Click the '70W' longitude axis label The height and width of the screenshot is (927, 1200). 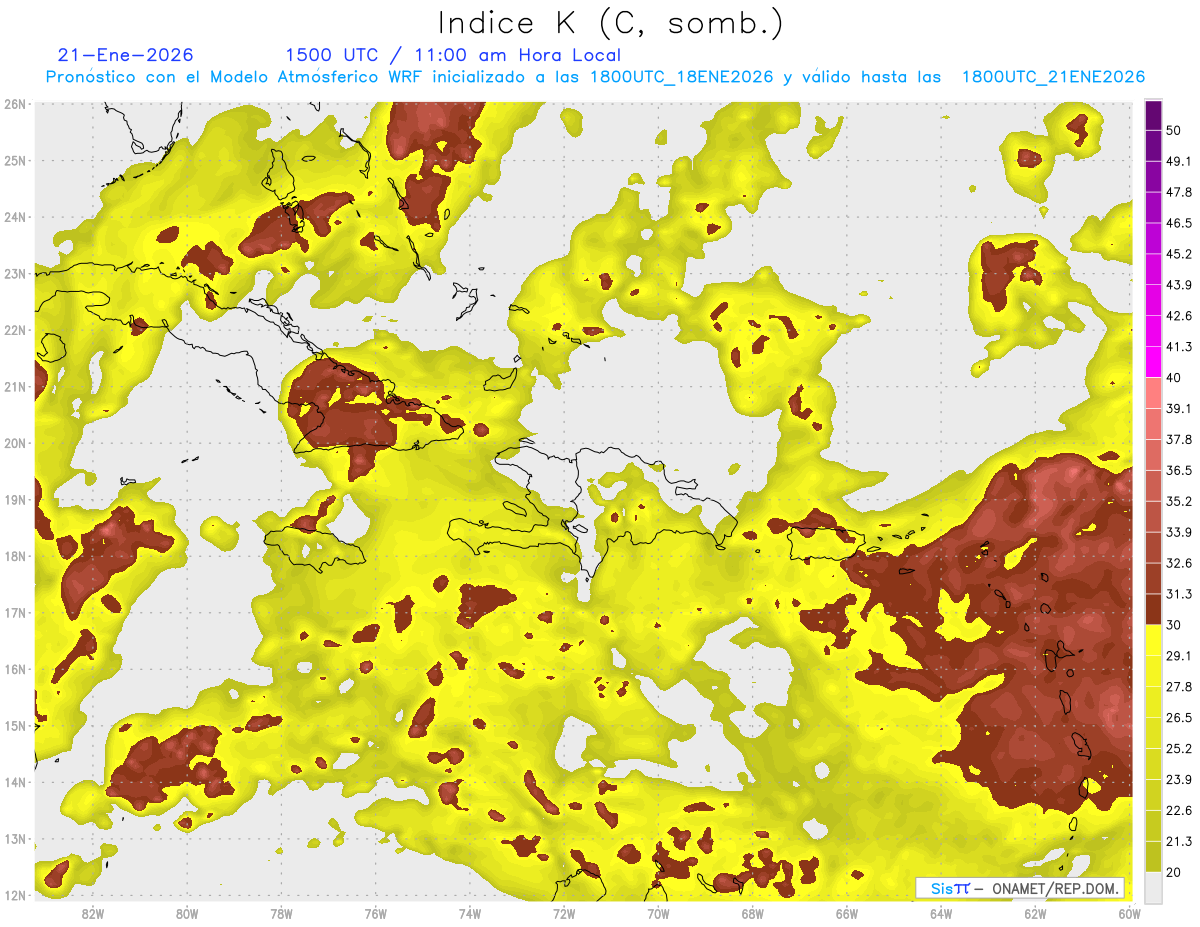click(658, 913)
